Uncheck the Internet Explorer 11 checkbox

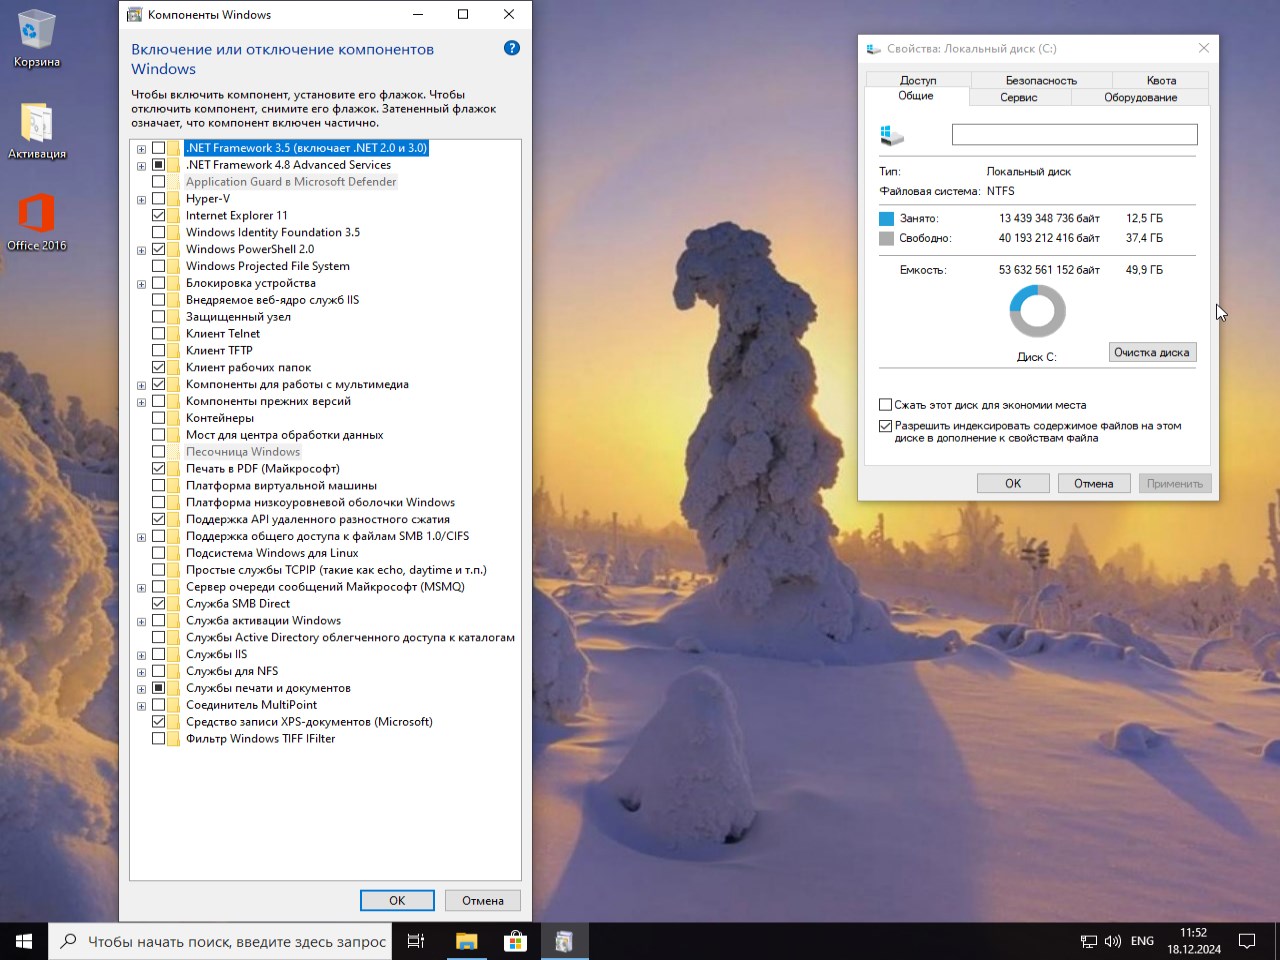159,215
